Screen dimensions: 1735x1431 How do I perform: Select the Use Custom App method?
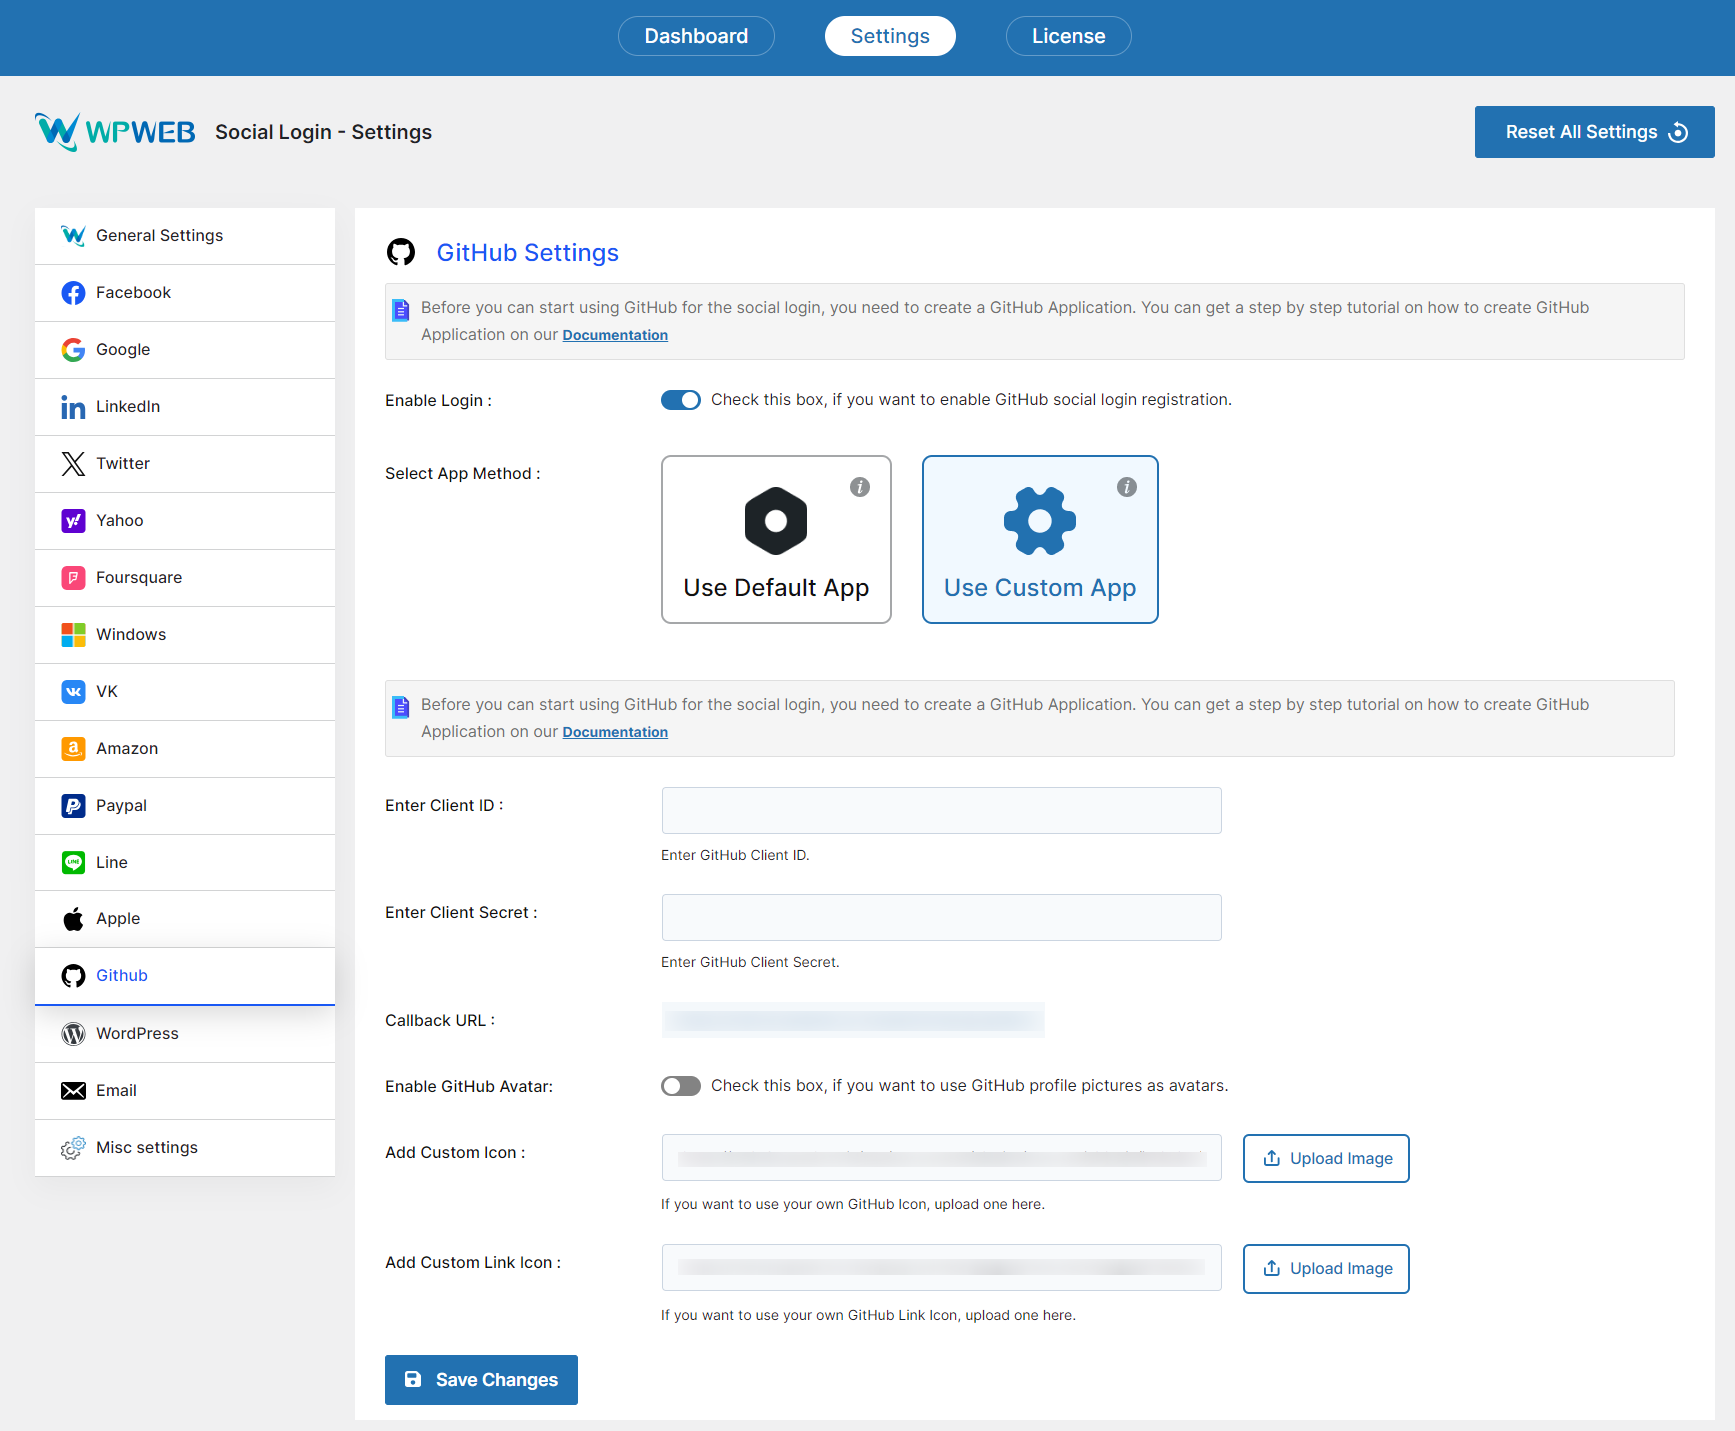coord(1040,540)
